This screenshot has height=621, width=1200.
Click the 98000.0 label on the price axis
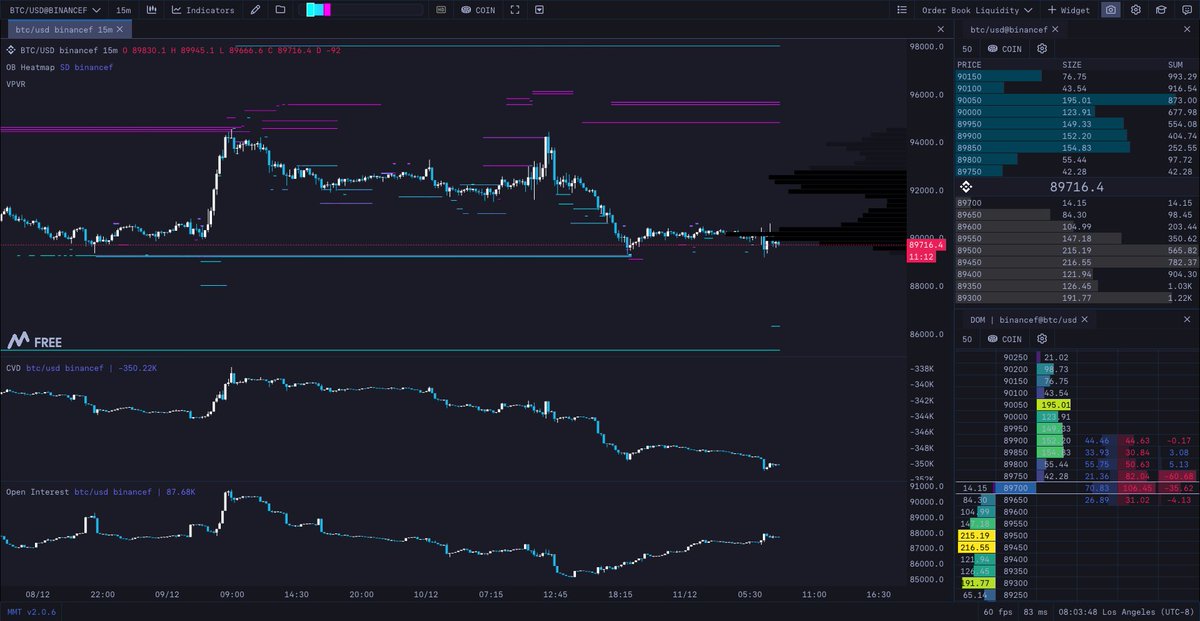927,47
